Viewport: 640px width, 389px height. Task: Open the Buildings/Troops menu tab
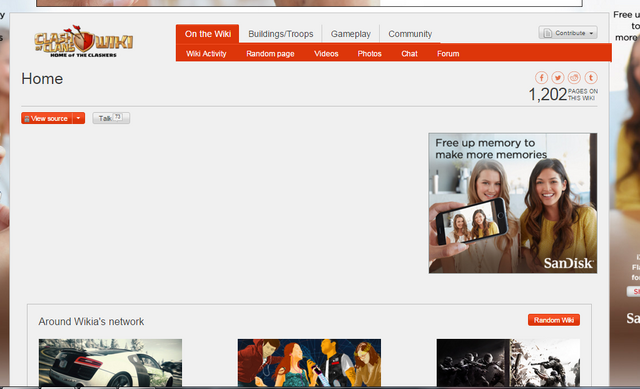pos(281,34)
